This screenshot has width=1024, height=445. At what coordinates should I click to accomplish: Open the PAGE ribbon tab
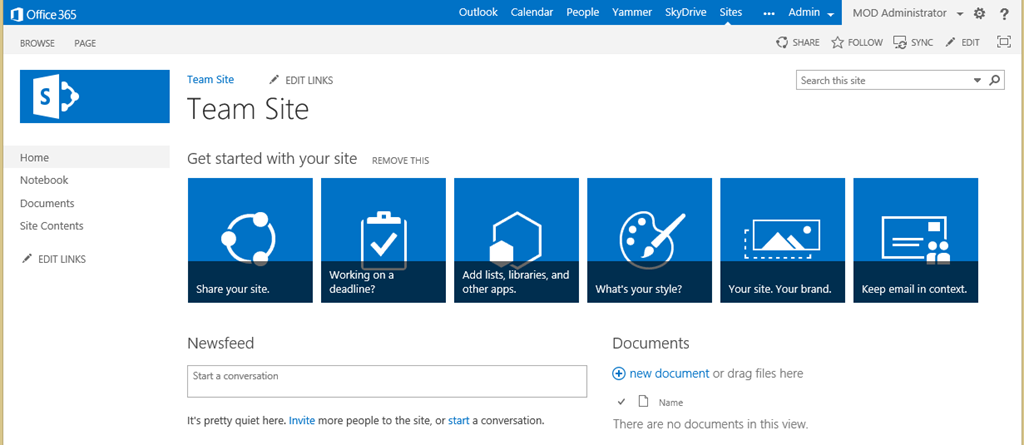pyautogui.click(x=85, y=43)
